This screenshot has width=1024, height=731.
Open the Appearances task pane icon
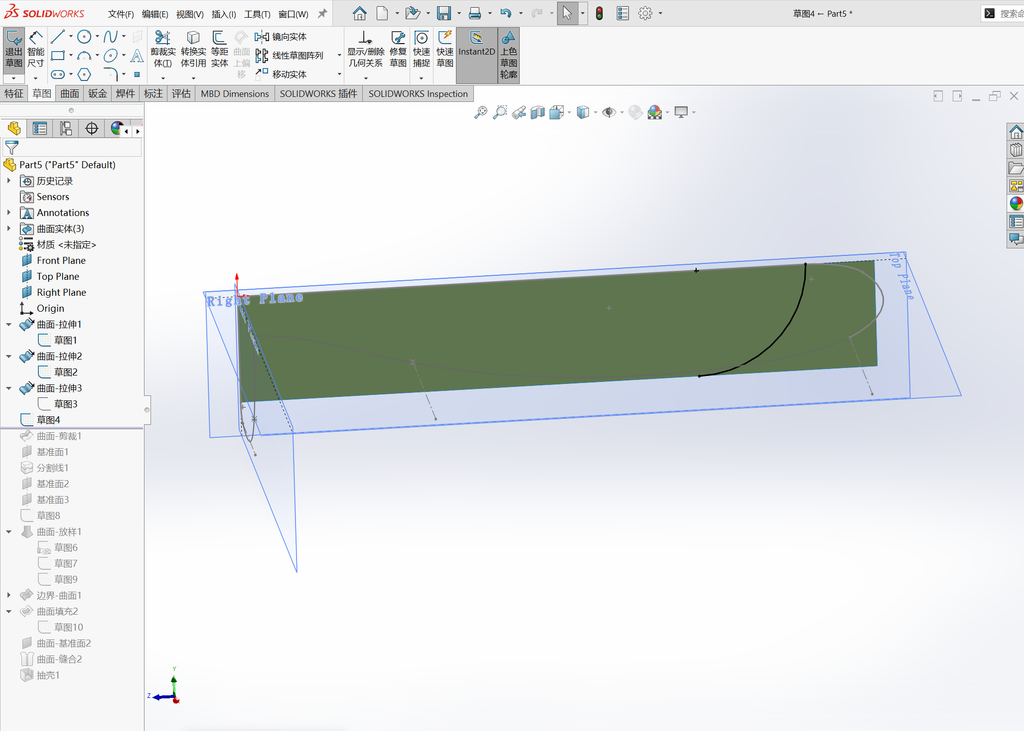coord(1016,203)
